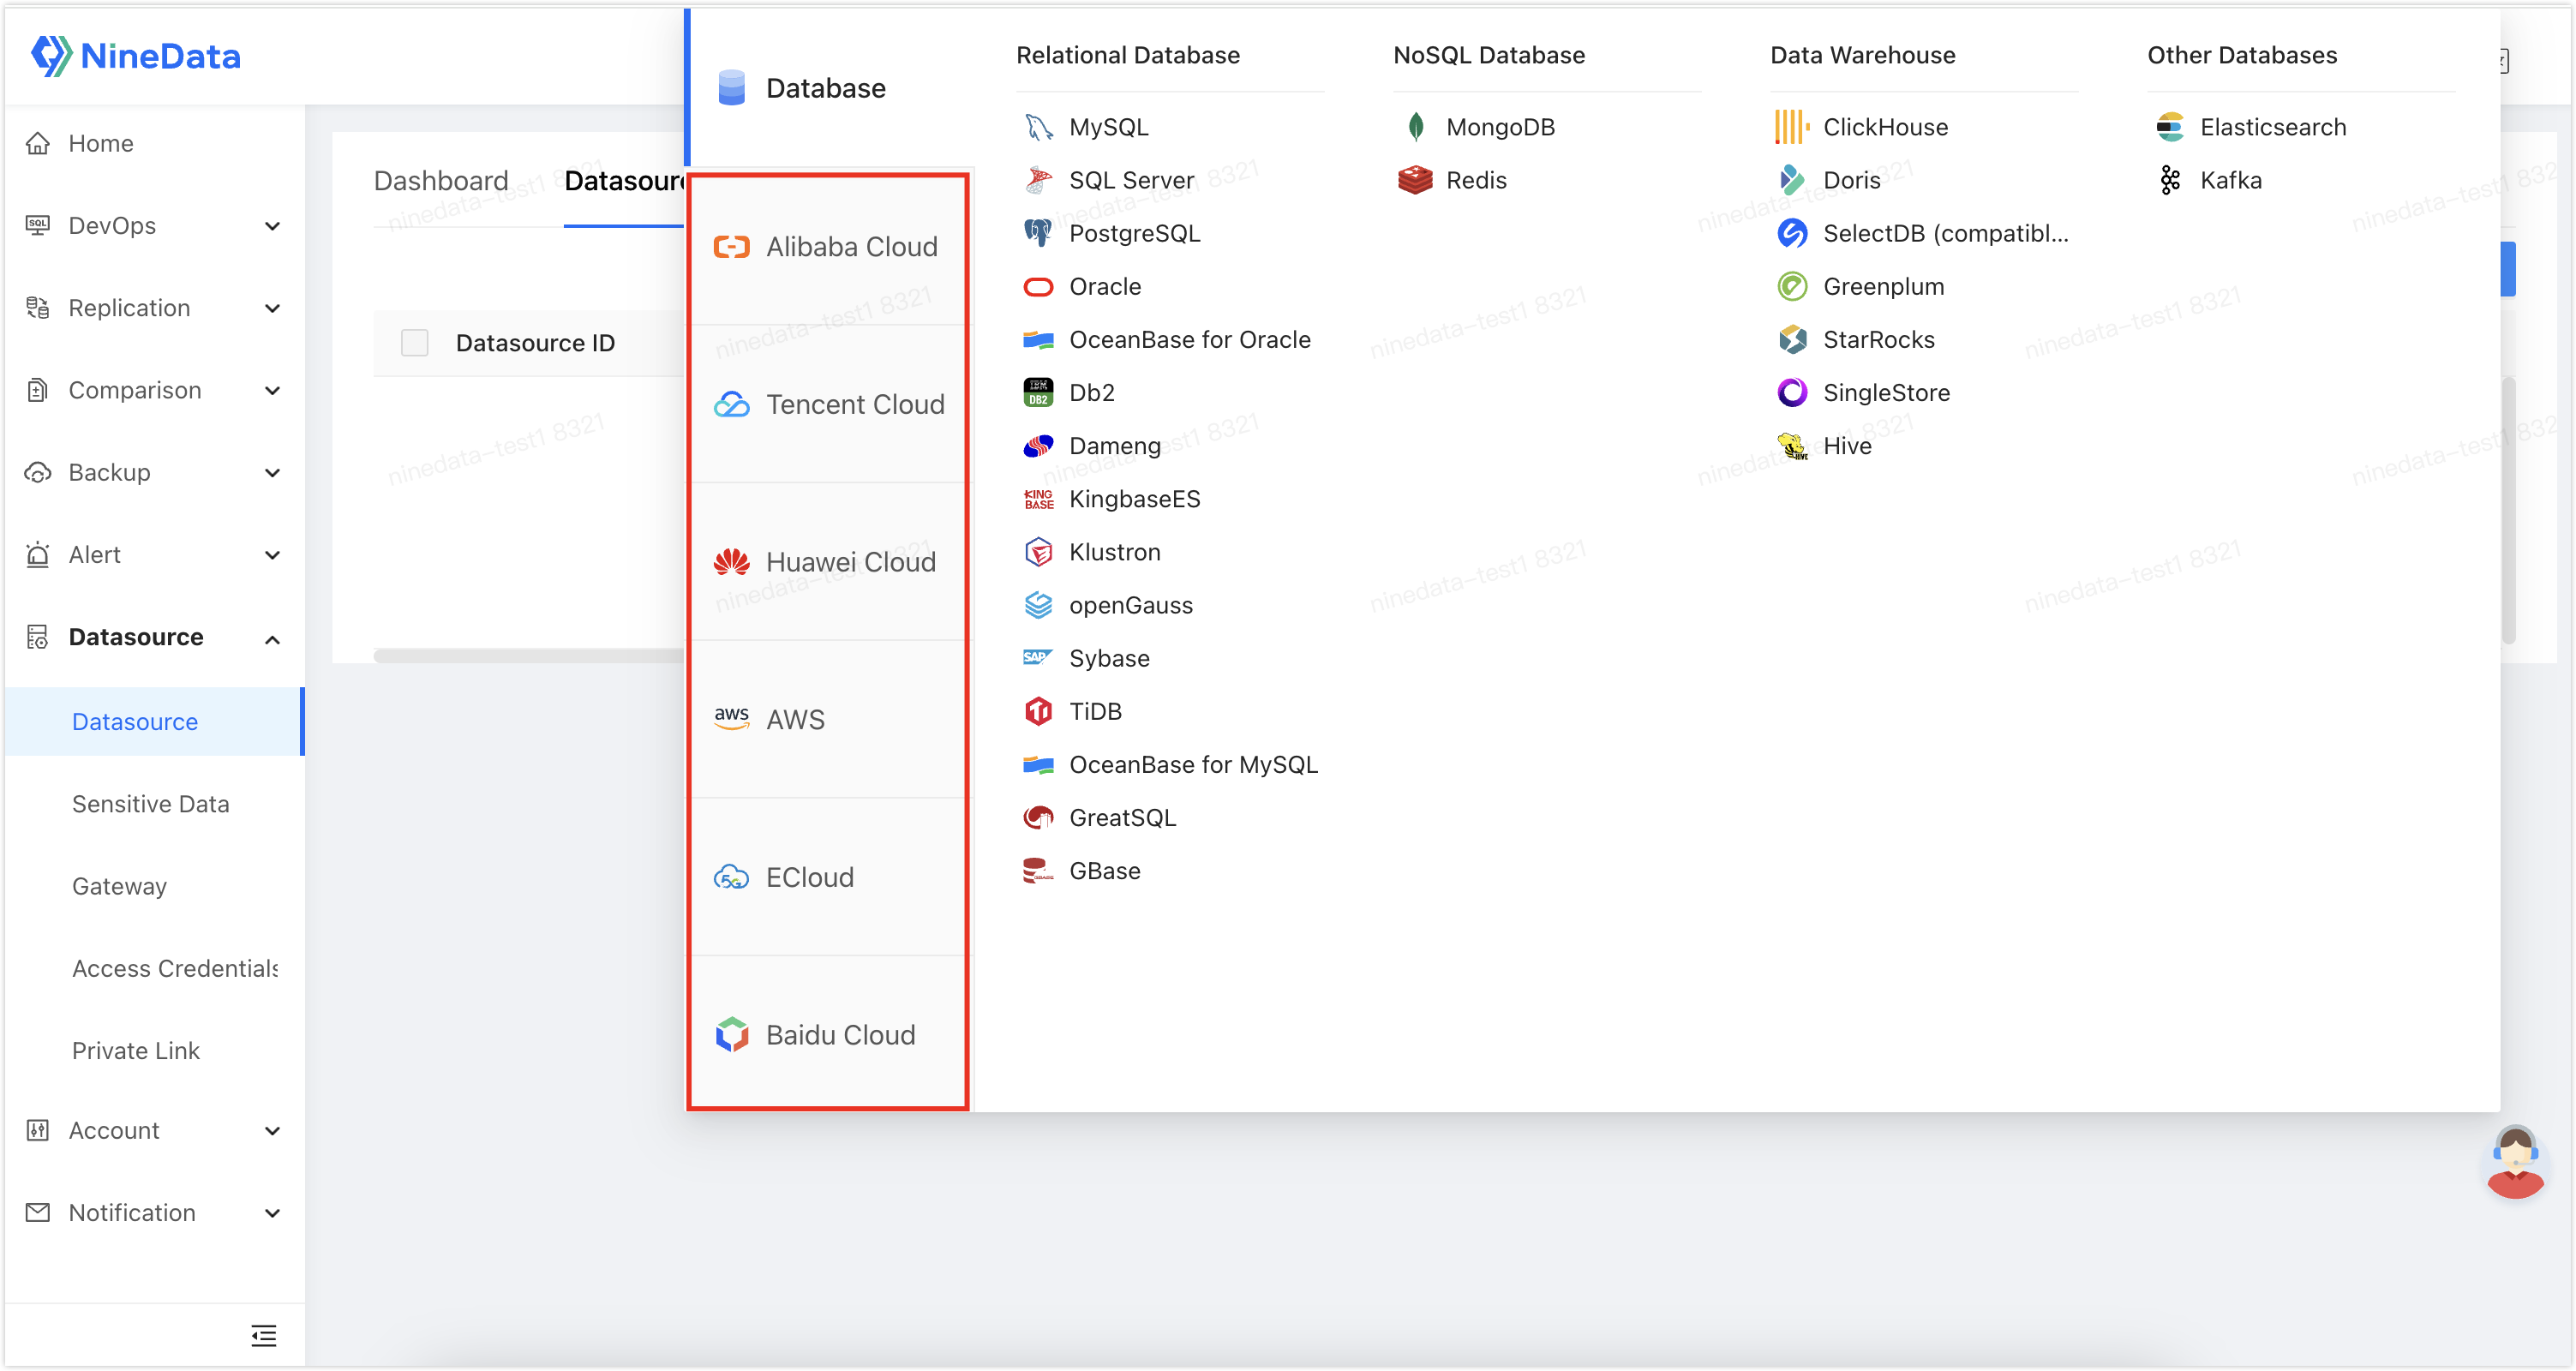Click the MongoDB leaf icon
This screenshot has width=2576, height=1371.
[1416, 127]
